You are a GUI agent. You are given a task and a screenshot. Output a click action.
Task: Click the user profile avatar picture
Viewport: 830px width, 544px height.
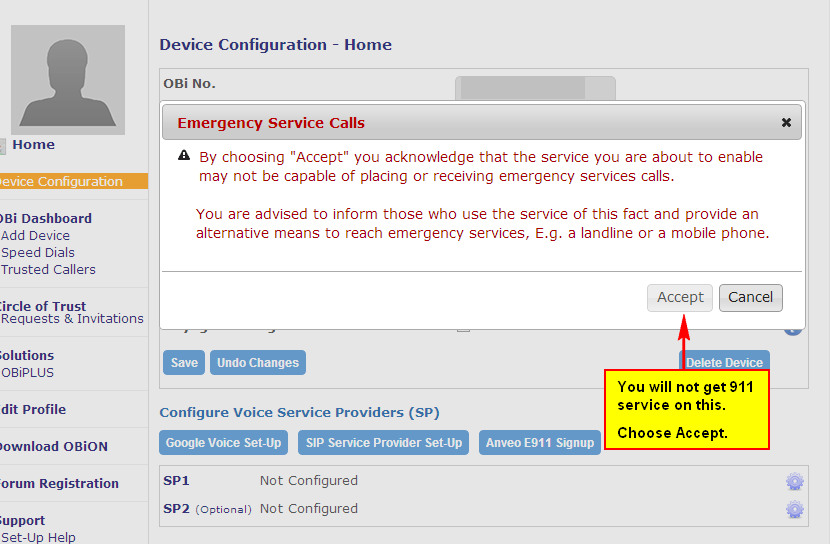click(68, 79)
